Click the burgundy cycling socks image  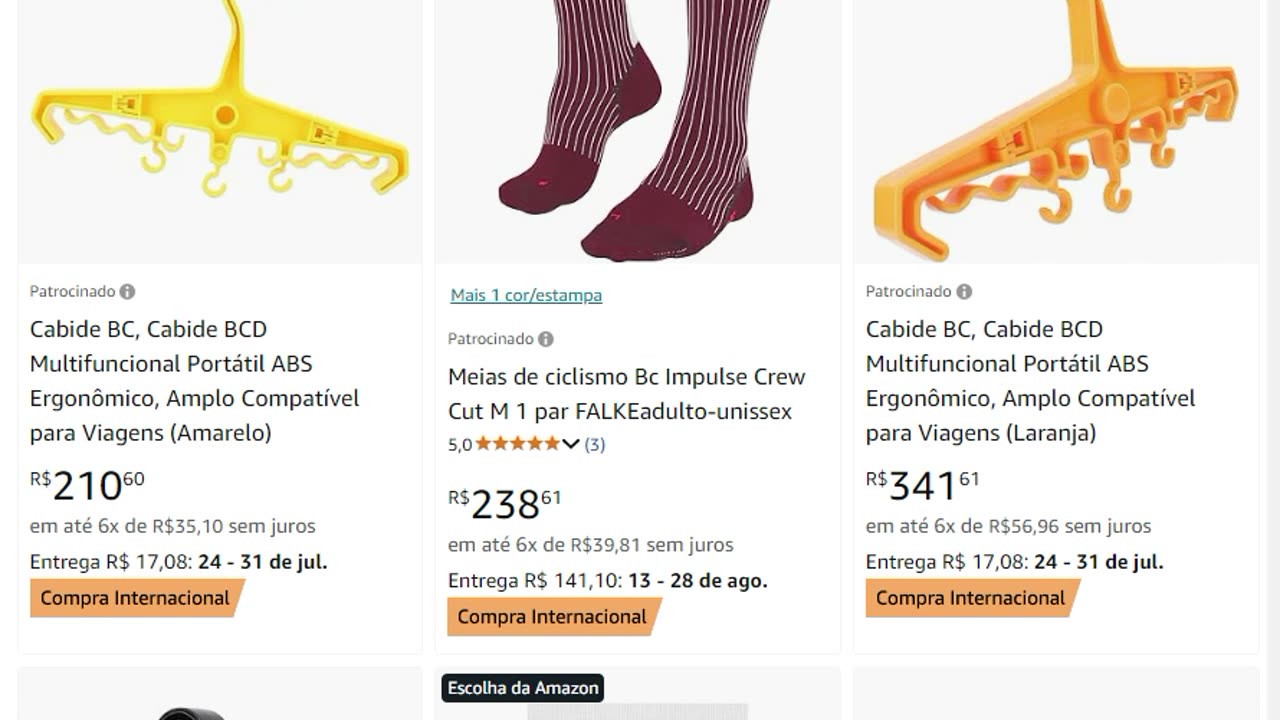(637, 130)
